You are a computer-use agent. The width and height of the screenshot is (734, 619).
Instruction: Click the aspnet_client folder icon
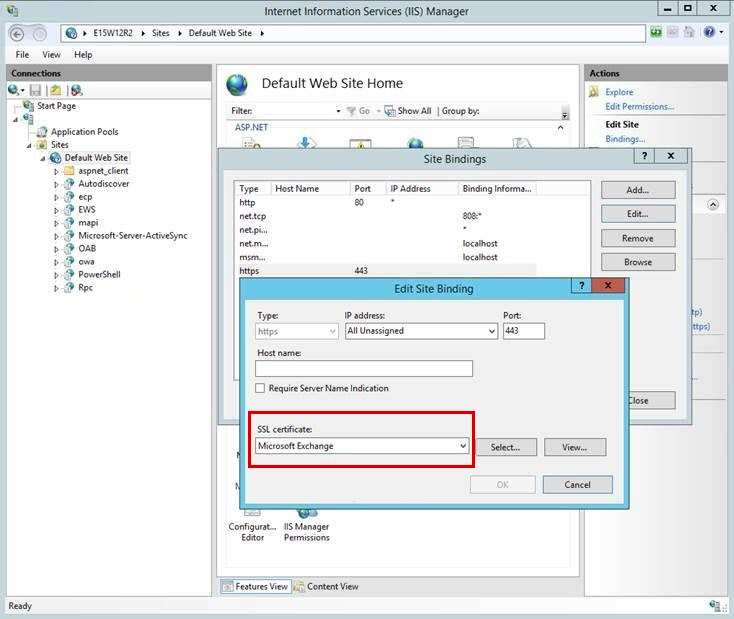coord(69,170)
